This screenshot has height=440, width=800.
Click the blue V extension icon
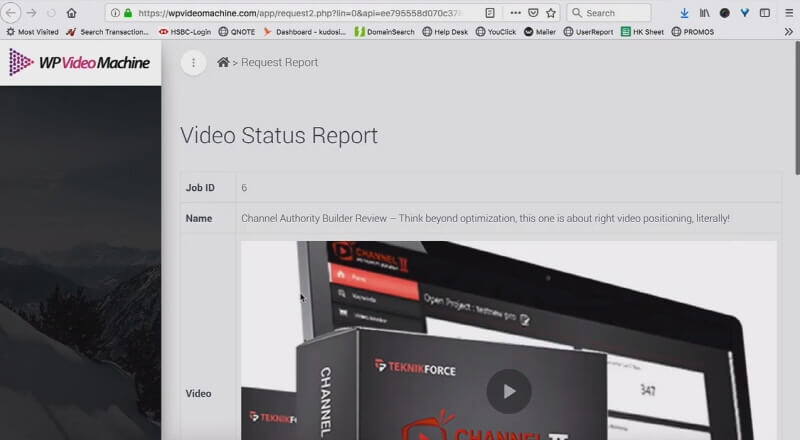pyautogui.click(x=744, y=13)
